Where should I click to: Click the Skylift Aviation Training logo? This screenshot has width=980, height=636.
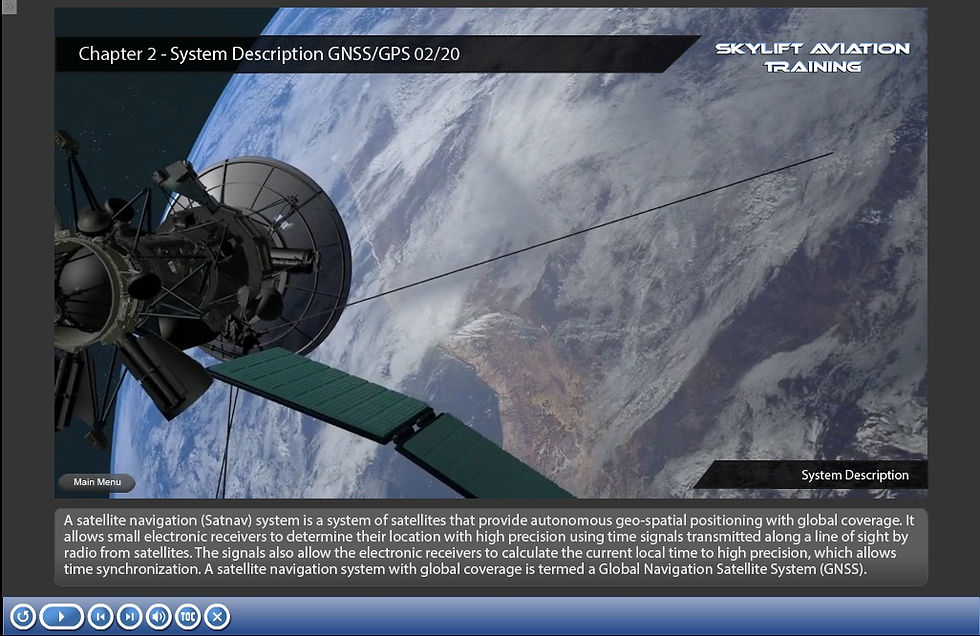pyautogui.click(x=812, y=57)
